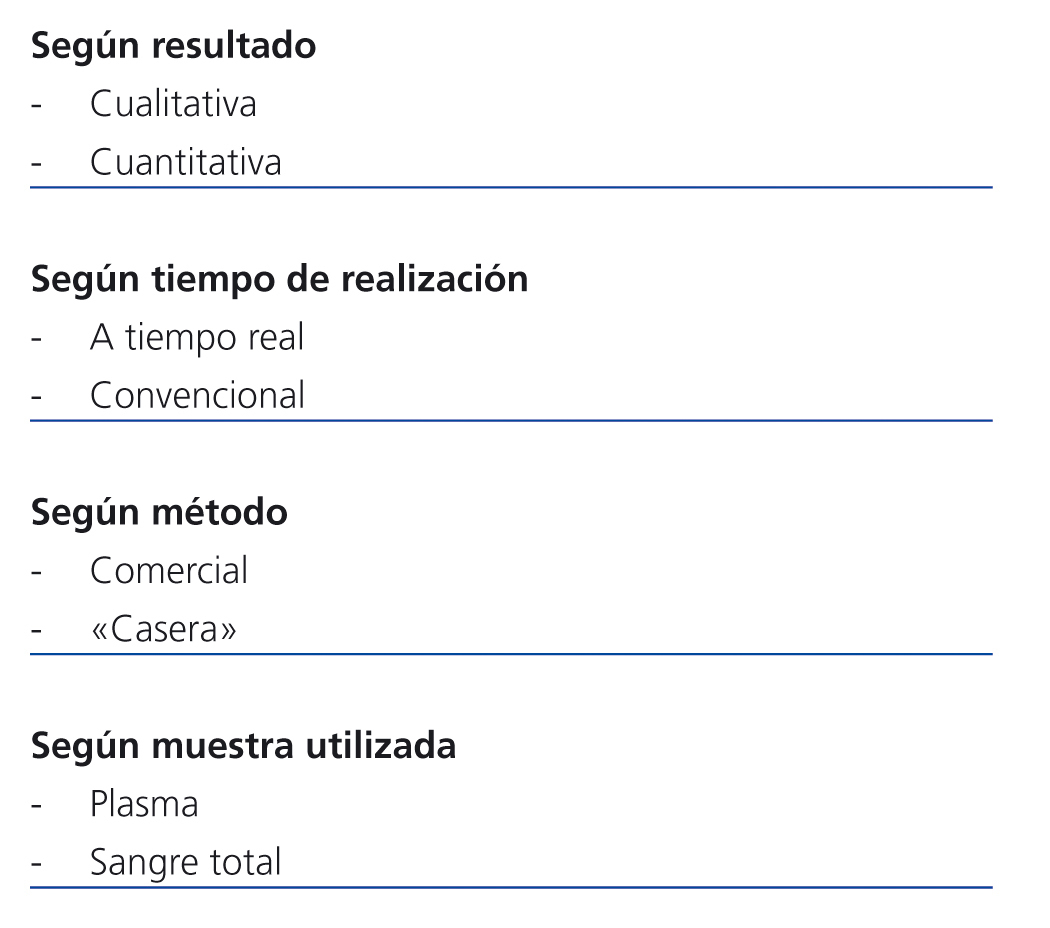Select the "Plasma" list item
Image resolution: width=1050 pixels, height=928 pixels.
[144, 804]
